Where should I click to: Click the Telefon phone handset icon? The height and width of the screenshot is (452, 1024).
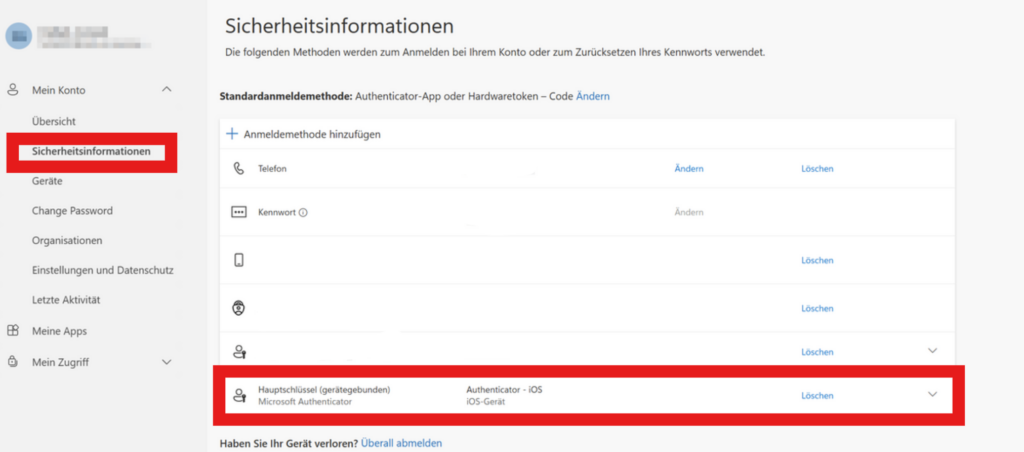238,169
